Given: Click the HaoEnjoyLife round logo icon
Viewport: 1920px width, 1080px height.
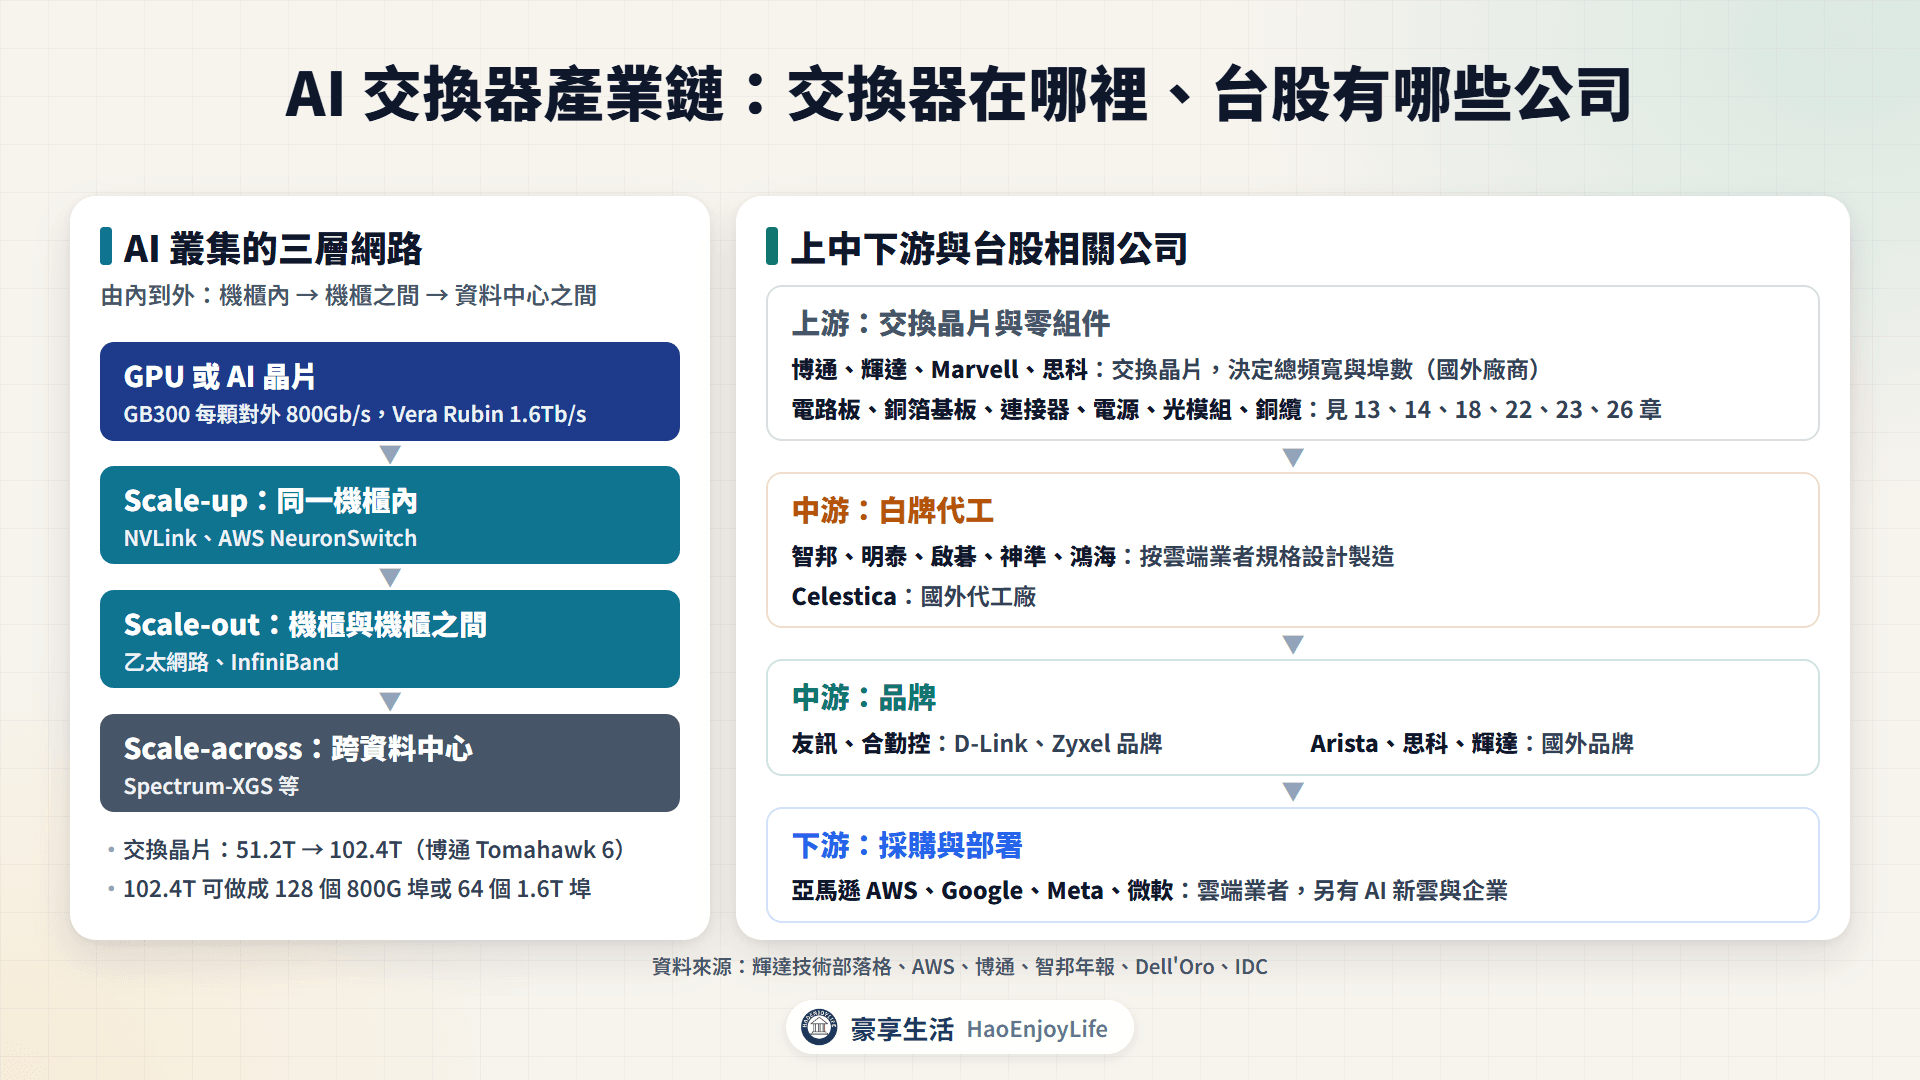Looking at the screenshot, I should 819,1028.
